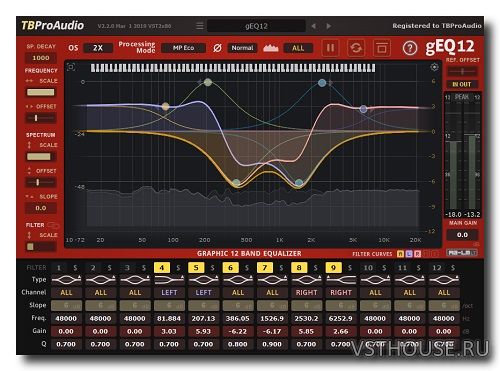The image size is (500, 371).
Task: Enable filter 1 button
Action: (59, 267)
